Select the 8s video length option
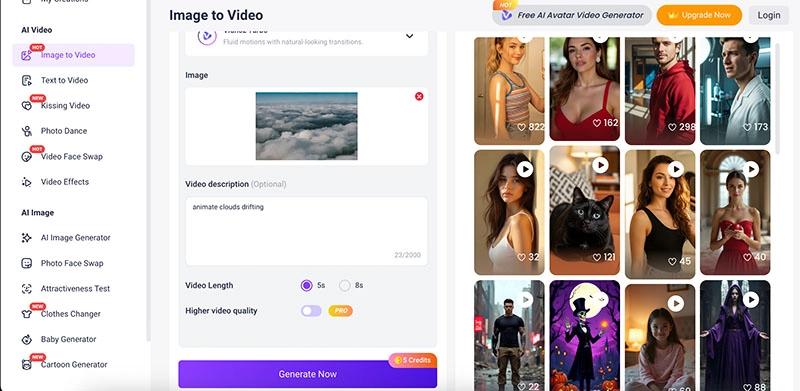The height and width of the screenshot is (391, 800). pos(345,285)
